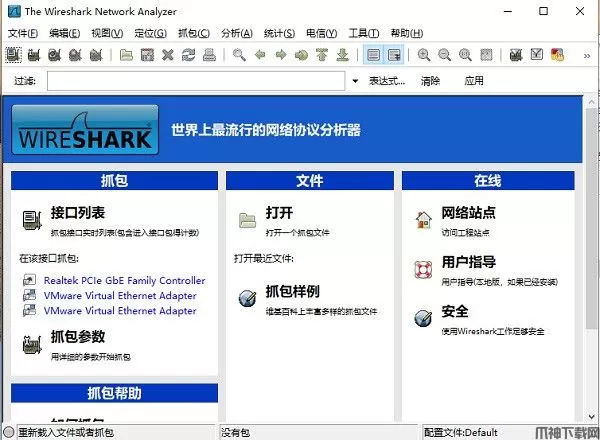Click the 表达式... filter button

pos(388,80)
